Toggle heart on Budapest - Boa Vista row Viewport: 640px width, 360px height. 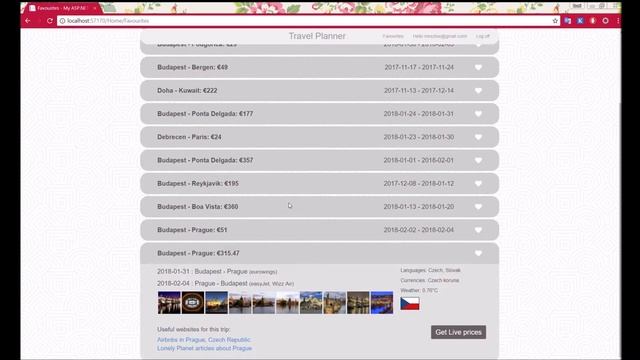click(x=478, y=207)
